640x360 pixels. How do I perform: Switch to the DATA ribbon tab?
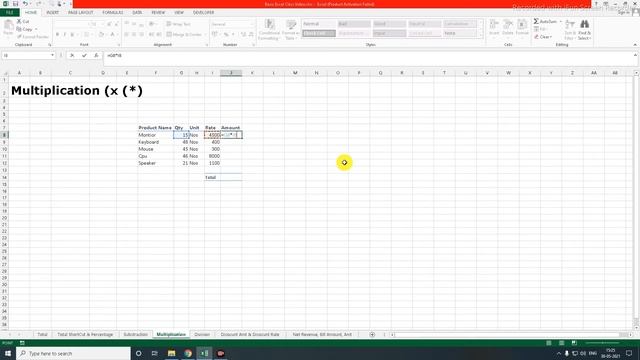pos(137,13)
